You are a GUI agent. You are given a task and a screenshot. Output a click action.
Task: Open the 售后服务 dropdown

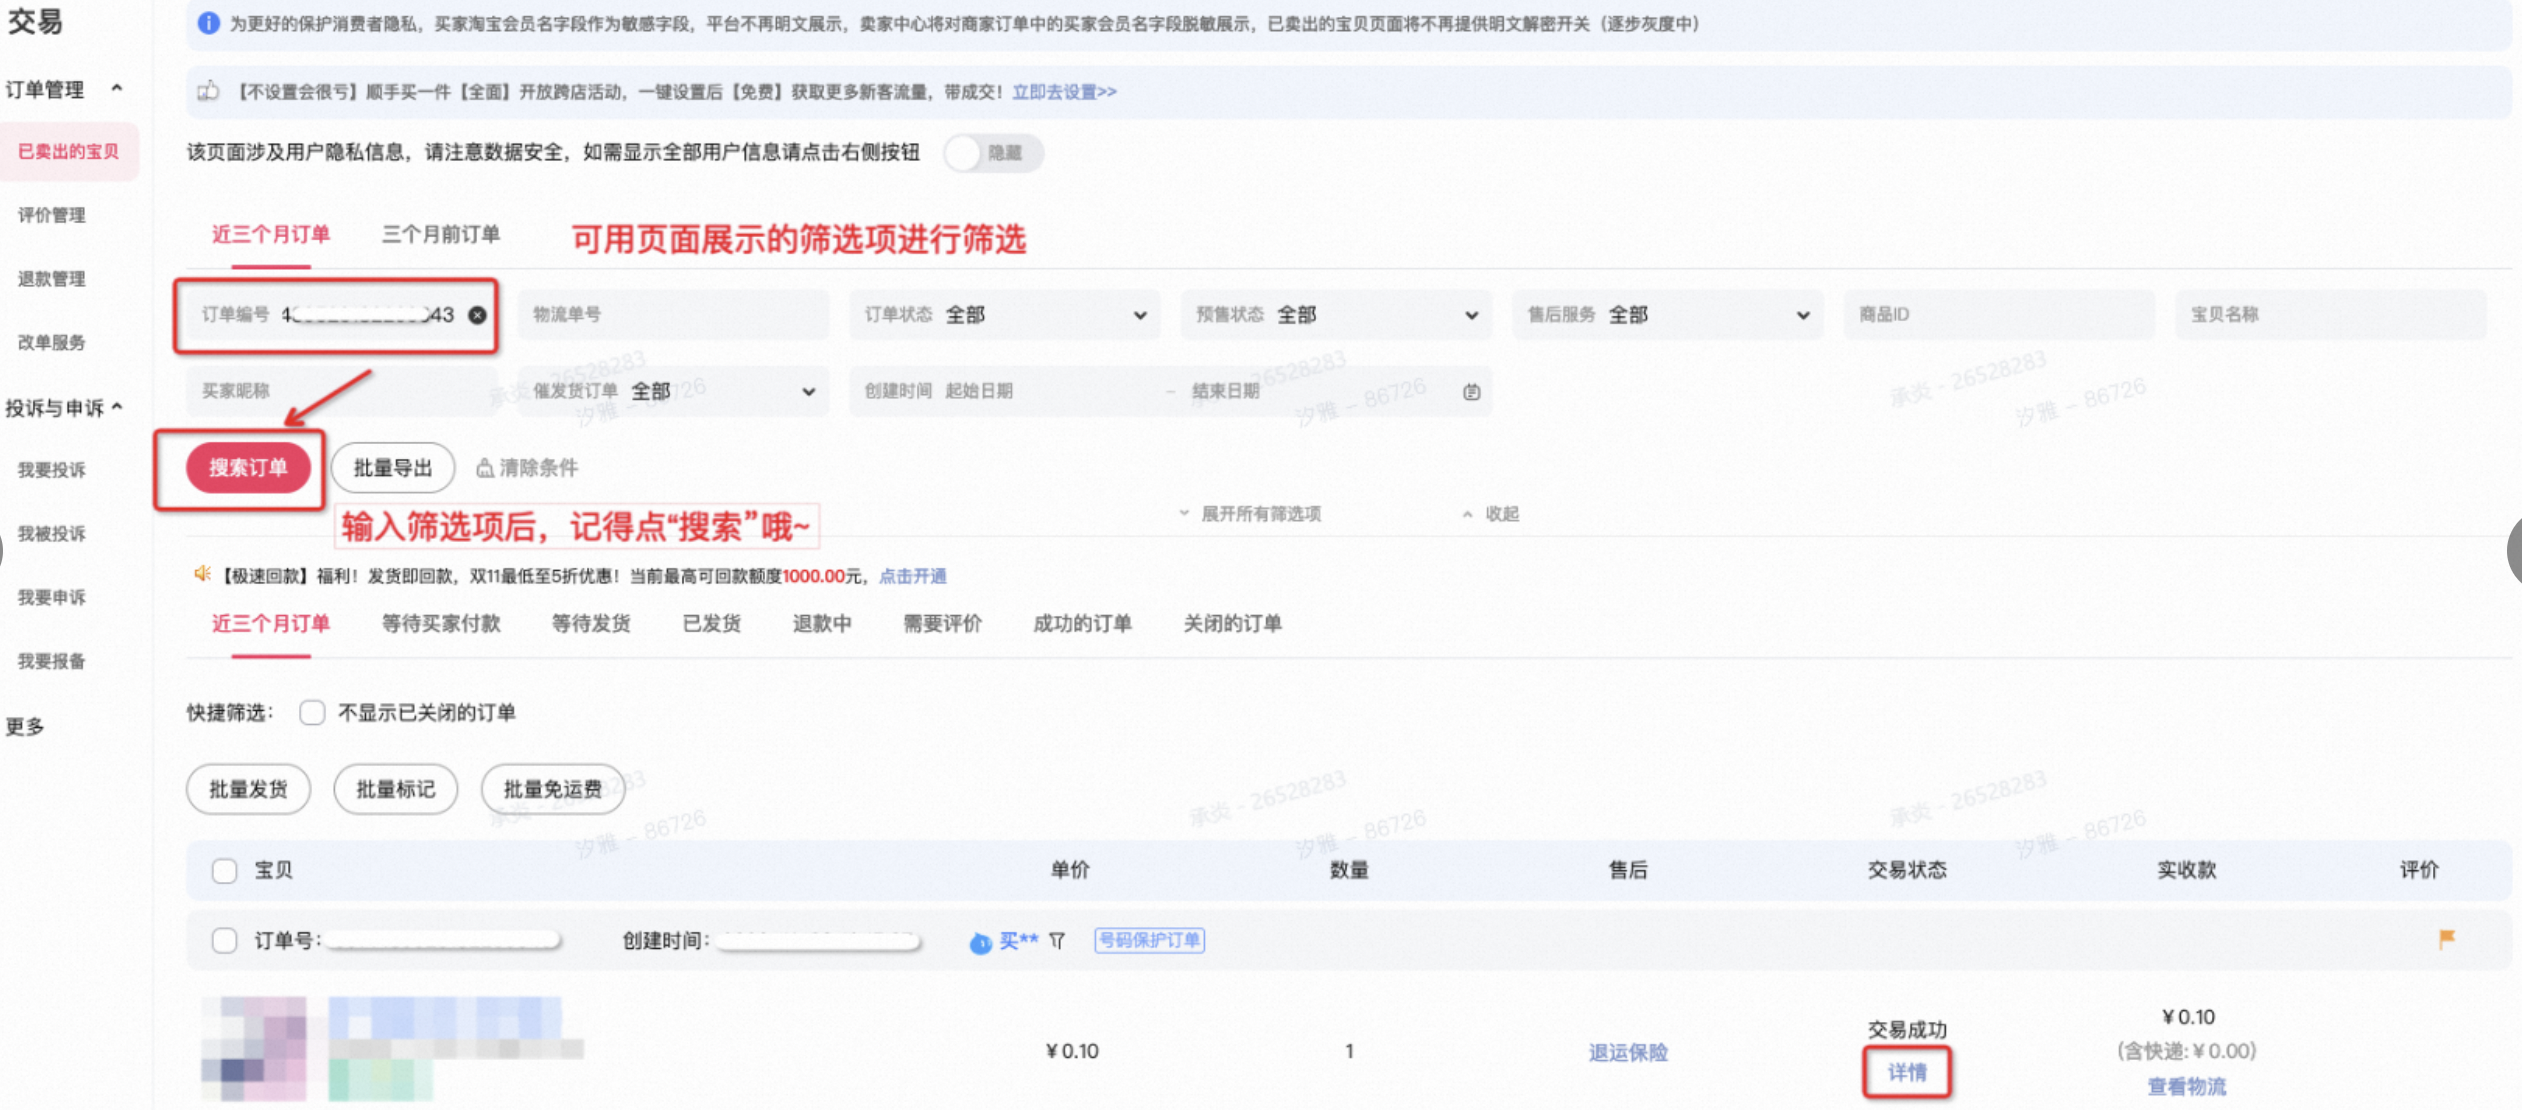click(x=1668, y=315)
